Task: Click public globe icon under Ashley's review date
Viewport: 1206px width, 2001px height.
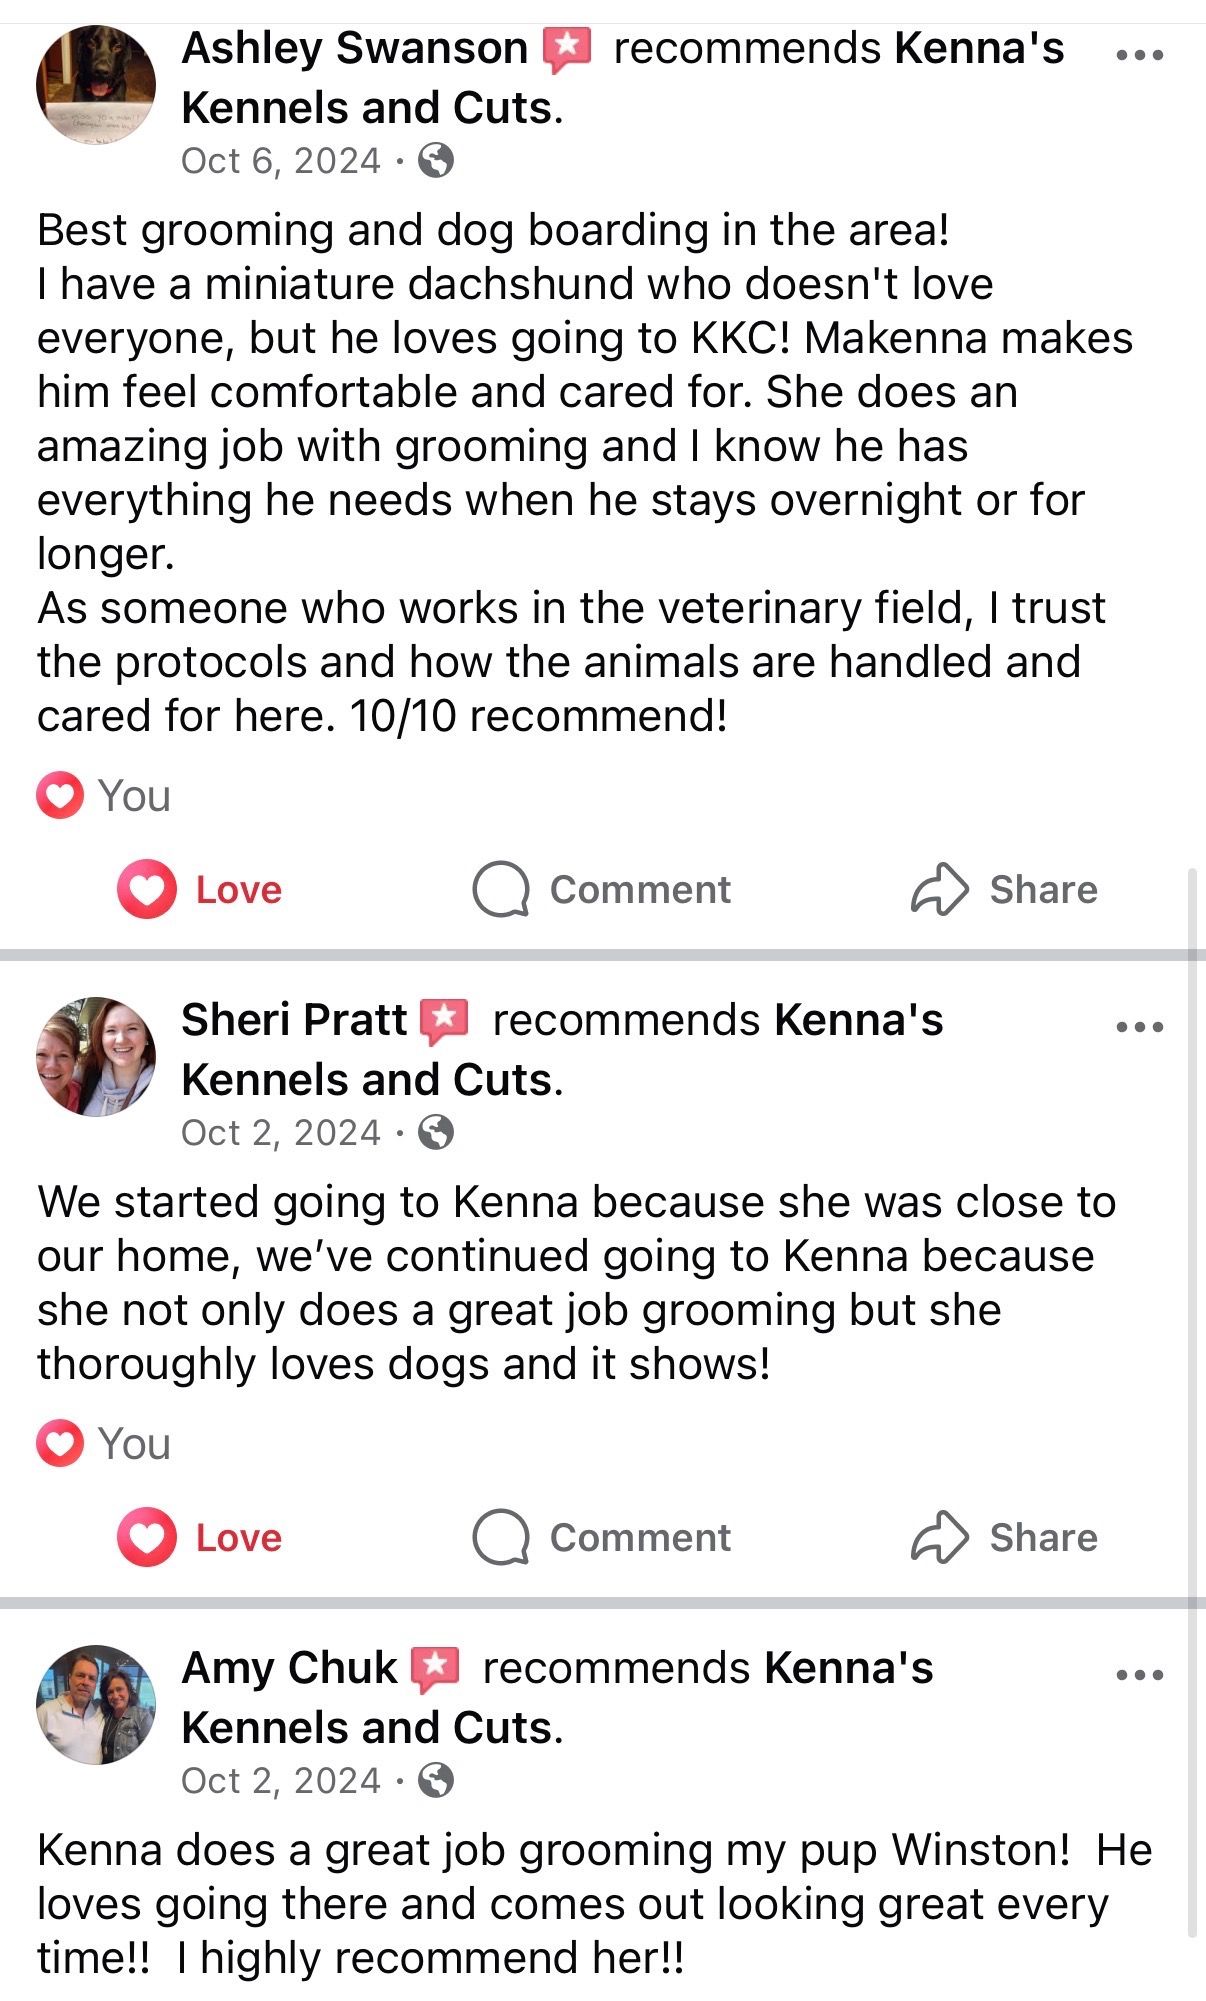Action: 436,160
